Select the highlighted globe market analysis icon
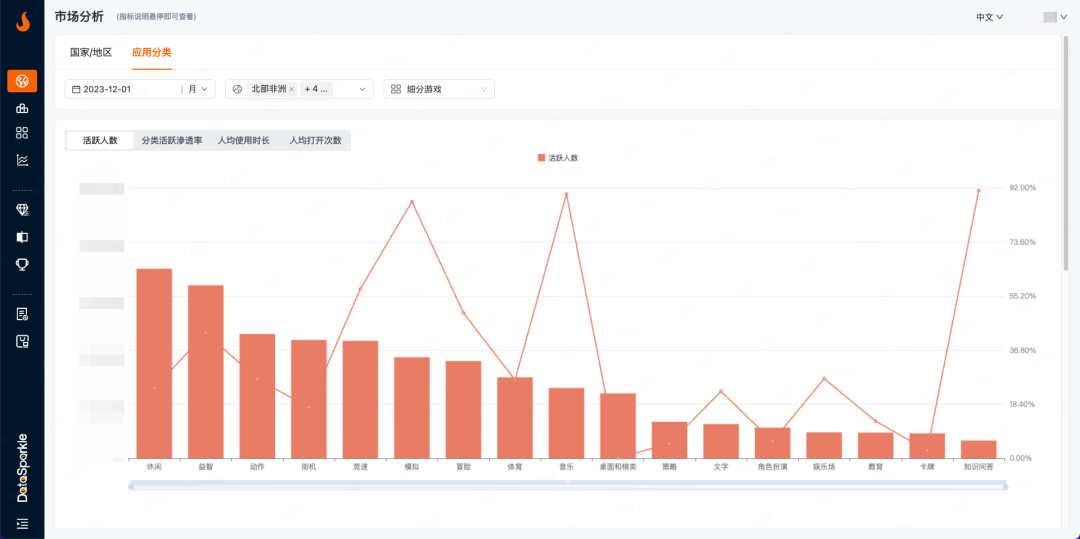 coord(22,81)
